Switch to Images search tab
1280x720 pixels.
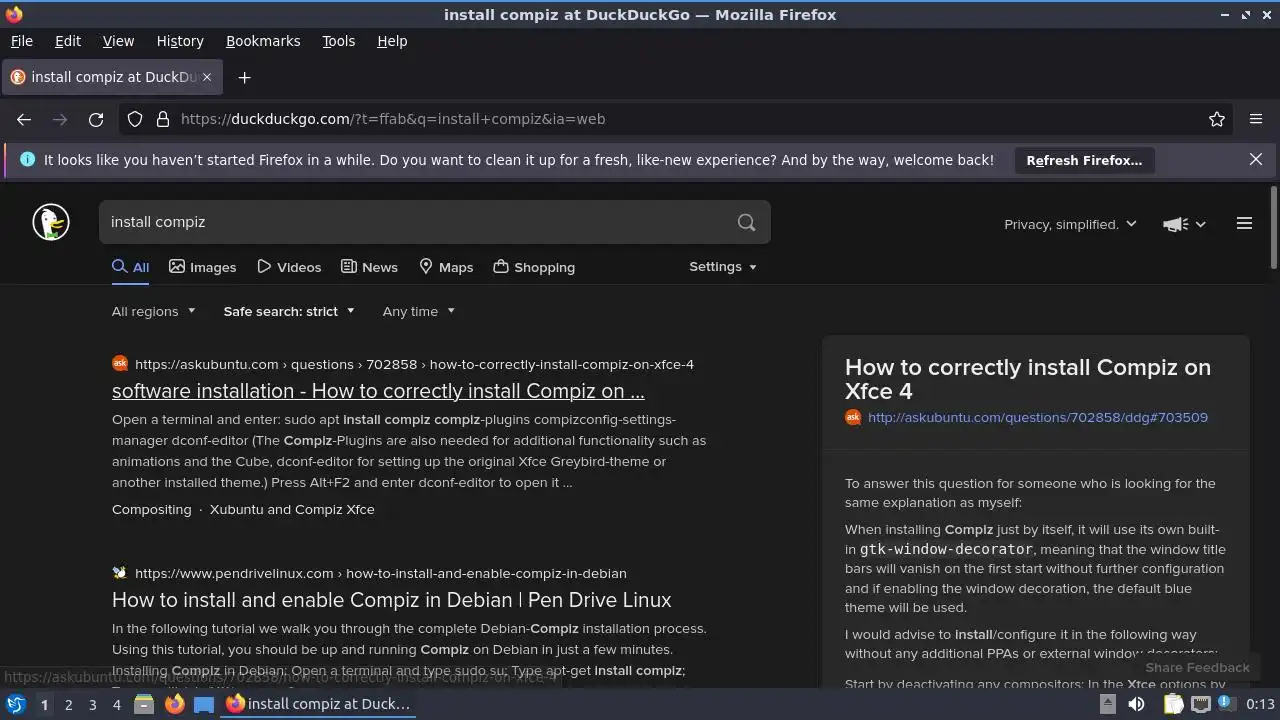coord(202,267)
